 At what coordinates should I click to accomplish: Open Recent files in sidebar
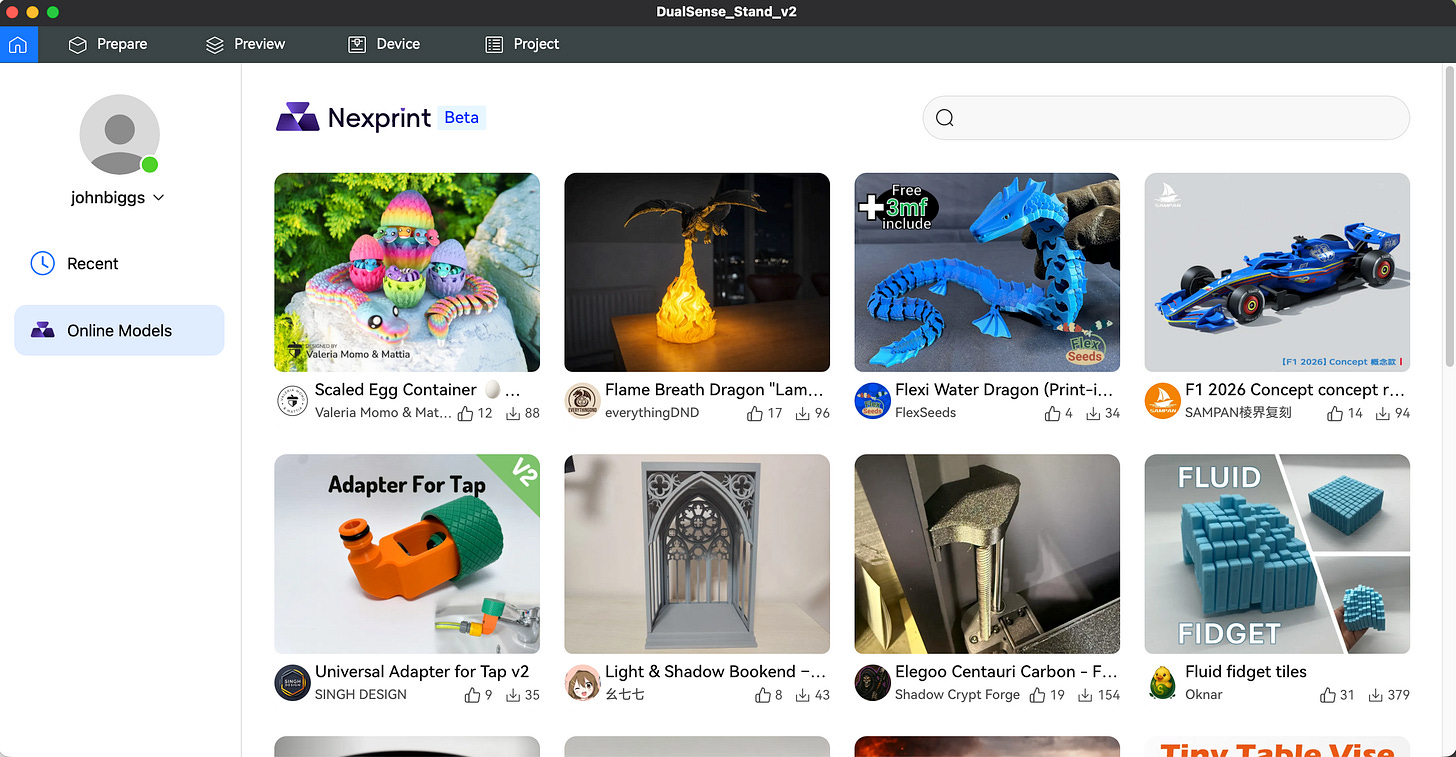click(x=119, y=264)
